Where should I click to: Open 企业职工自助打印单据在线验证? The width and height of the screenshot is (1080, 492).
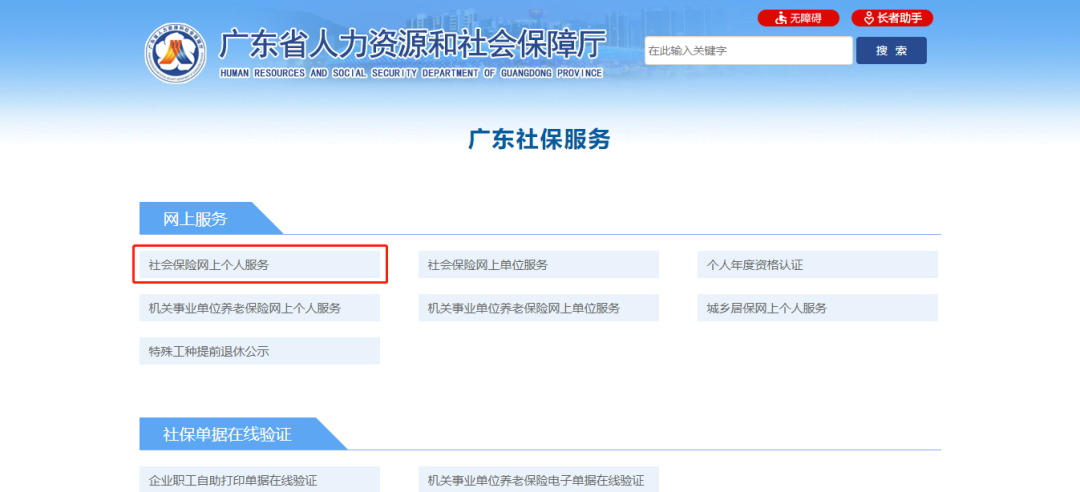(259, 480)
